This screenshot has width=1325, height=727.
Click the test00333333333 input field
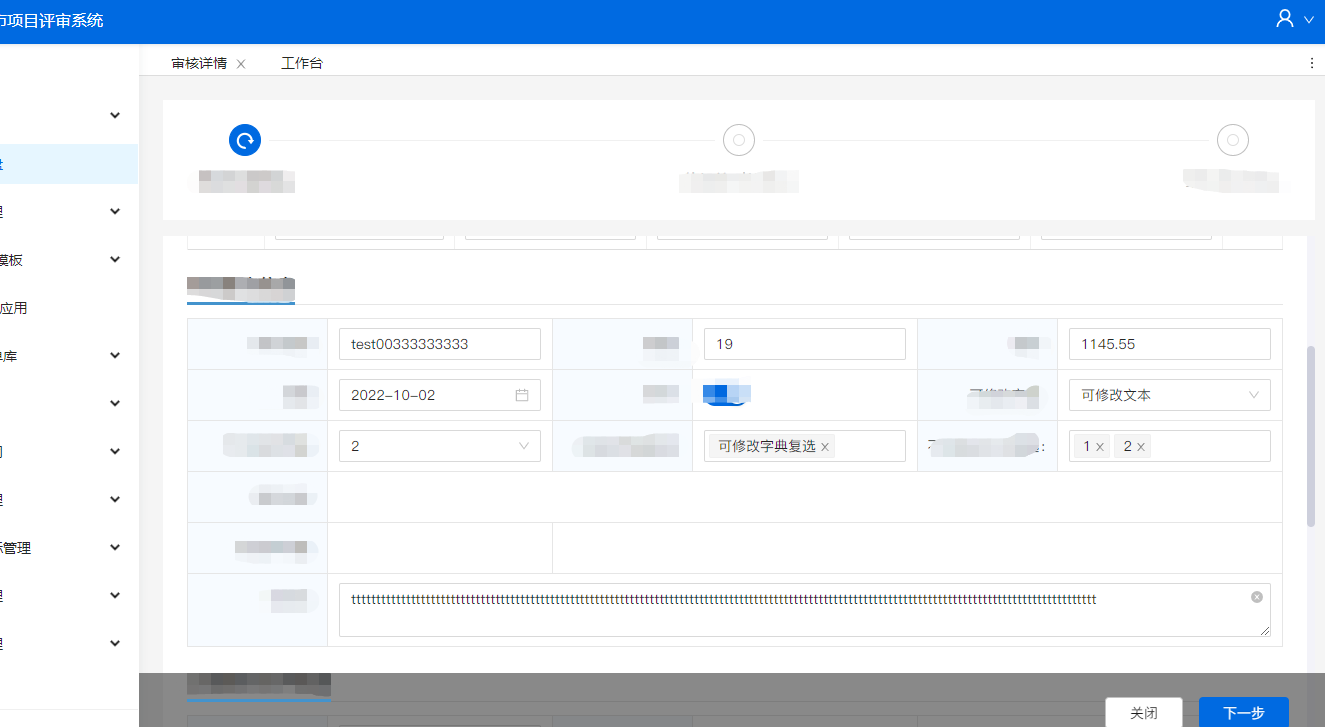point(440,344)
